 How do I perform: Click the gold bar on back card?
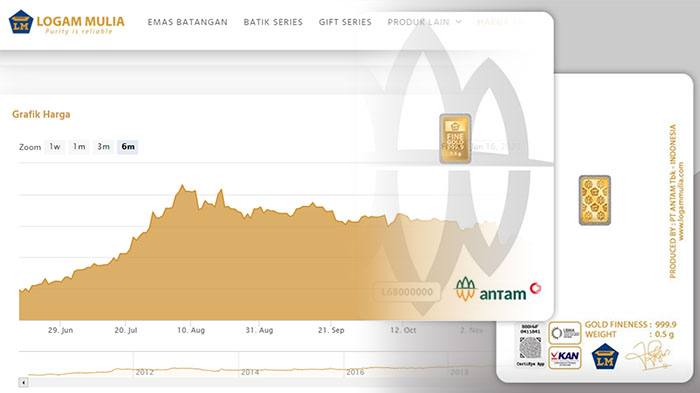point(595,200)
